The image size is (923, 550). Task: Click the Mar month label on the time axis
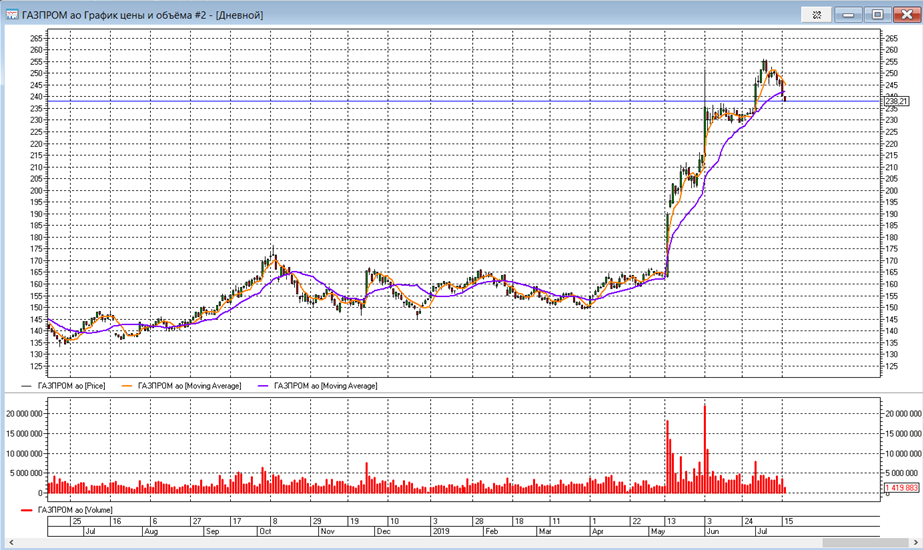[x=544, y=531]
